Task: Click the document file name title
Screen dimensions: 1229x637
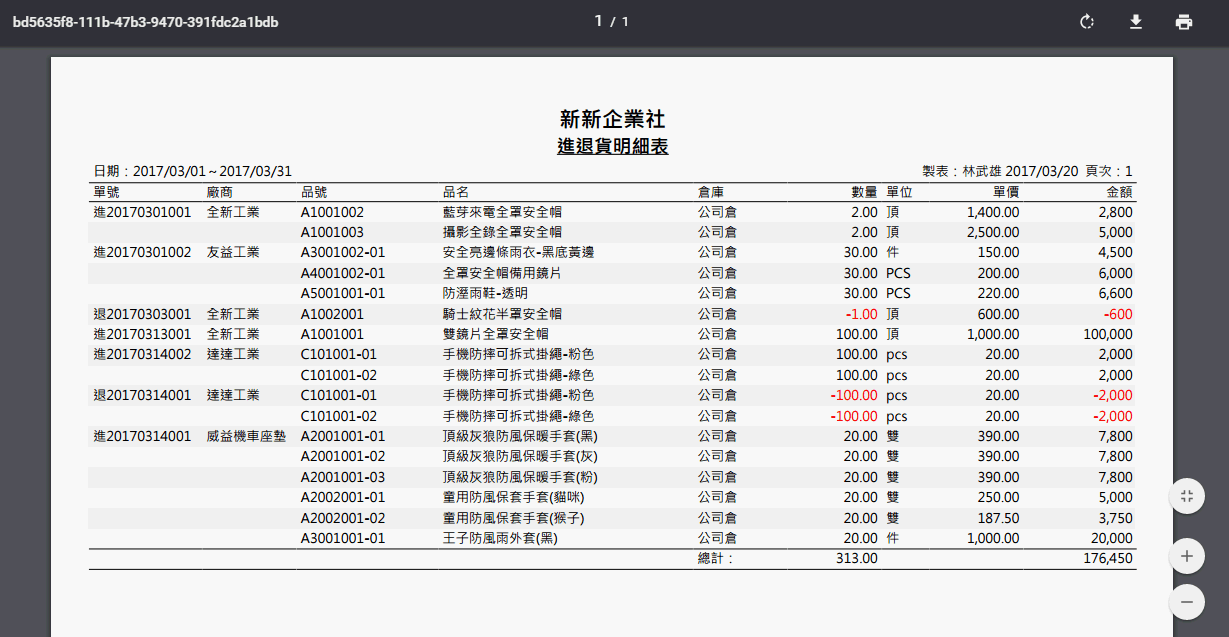Action: [145, 21]
